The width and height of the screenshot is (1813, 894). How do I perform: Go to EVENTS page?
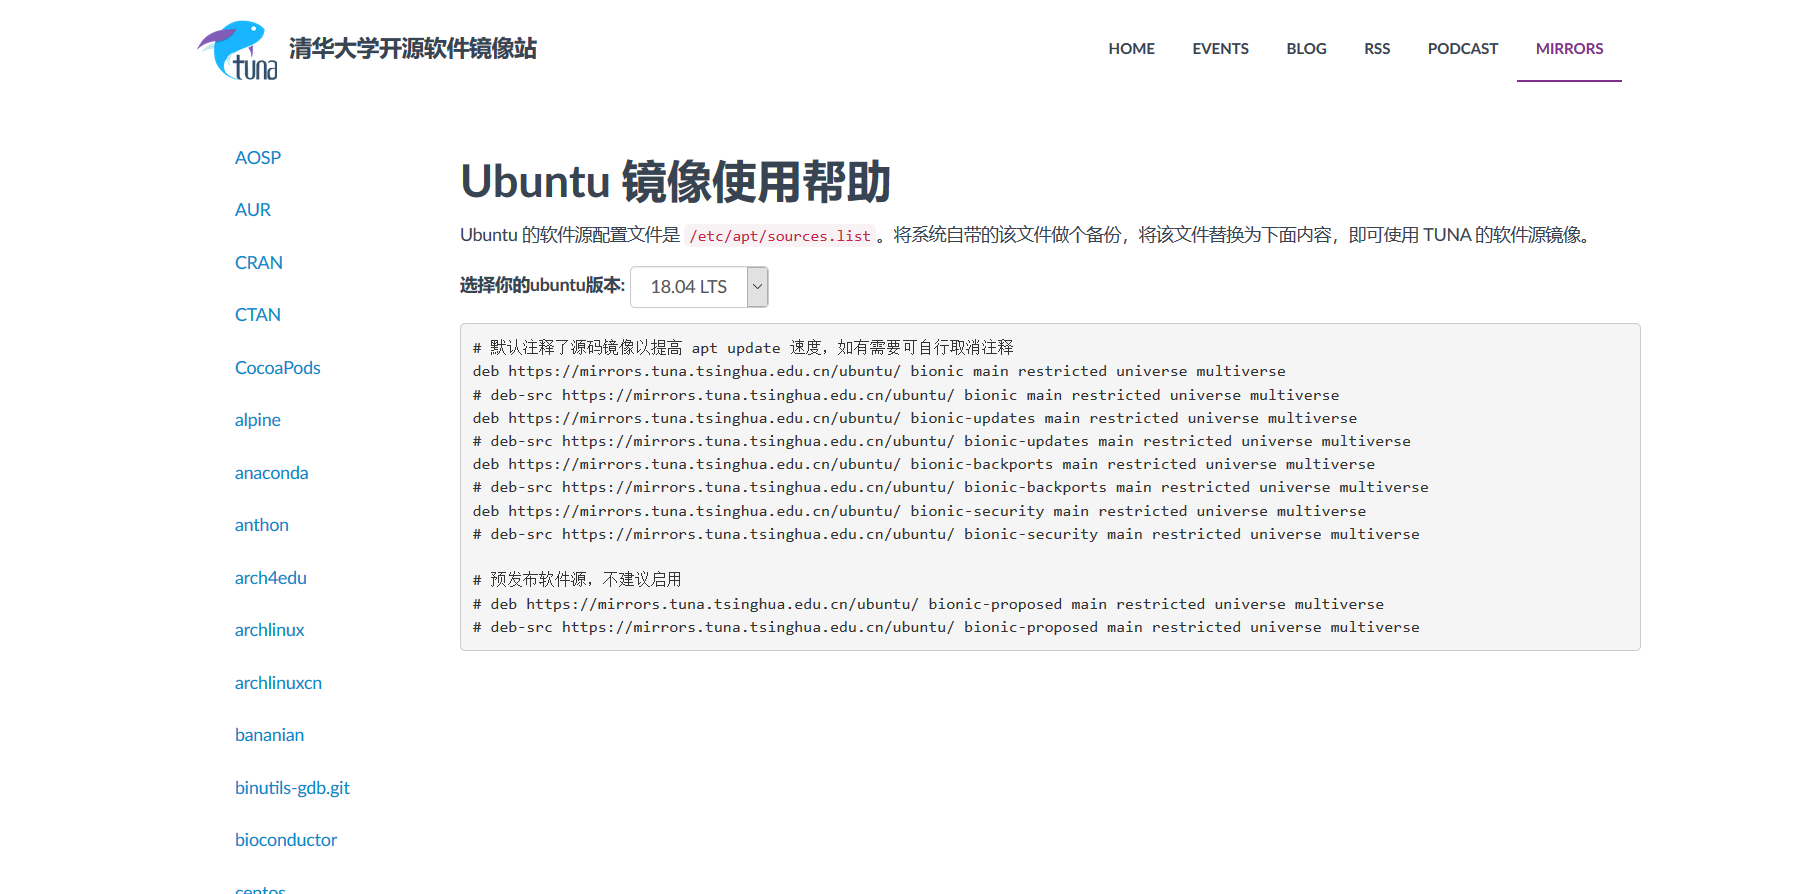coord(1220,48)
